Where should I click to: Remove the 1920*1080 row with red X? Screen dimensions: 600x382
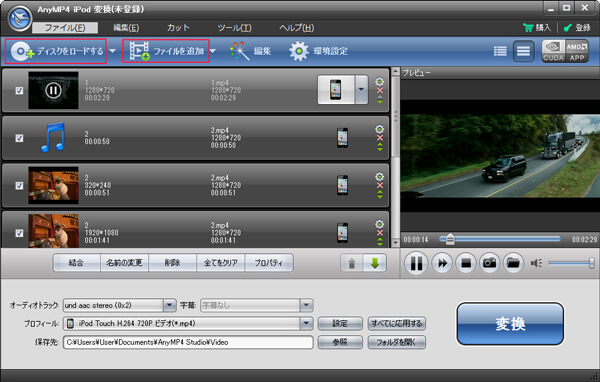coord(380,233)
